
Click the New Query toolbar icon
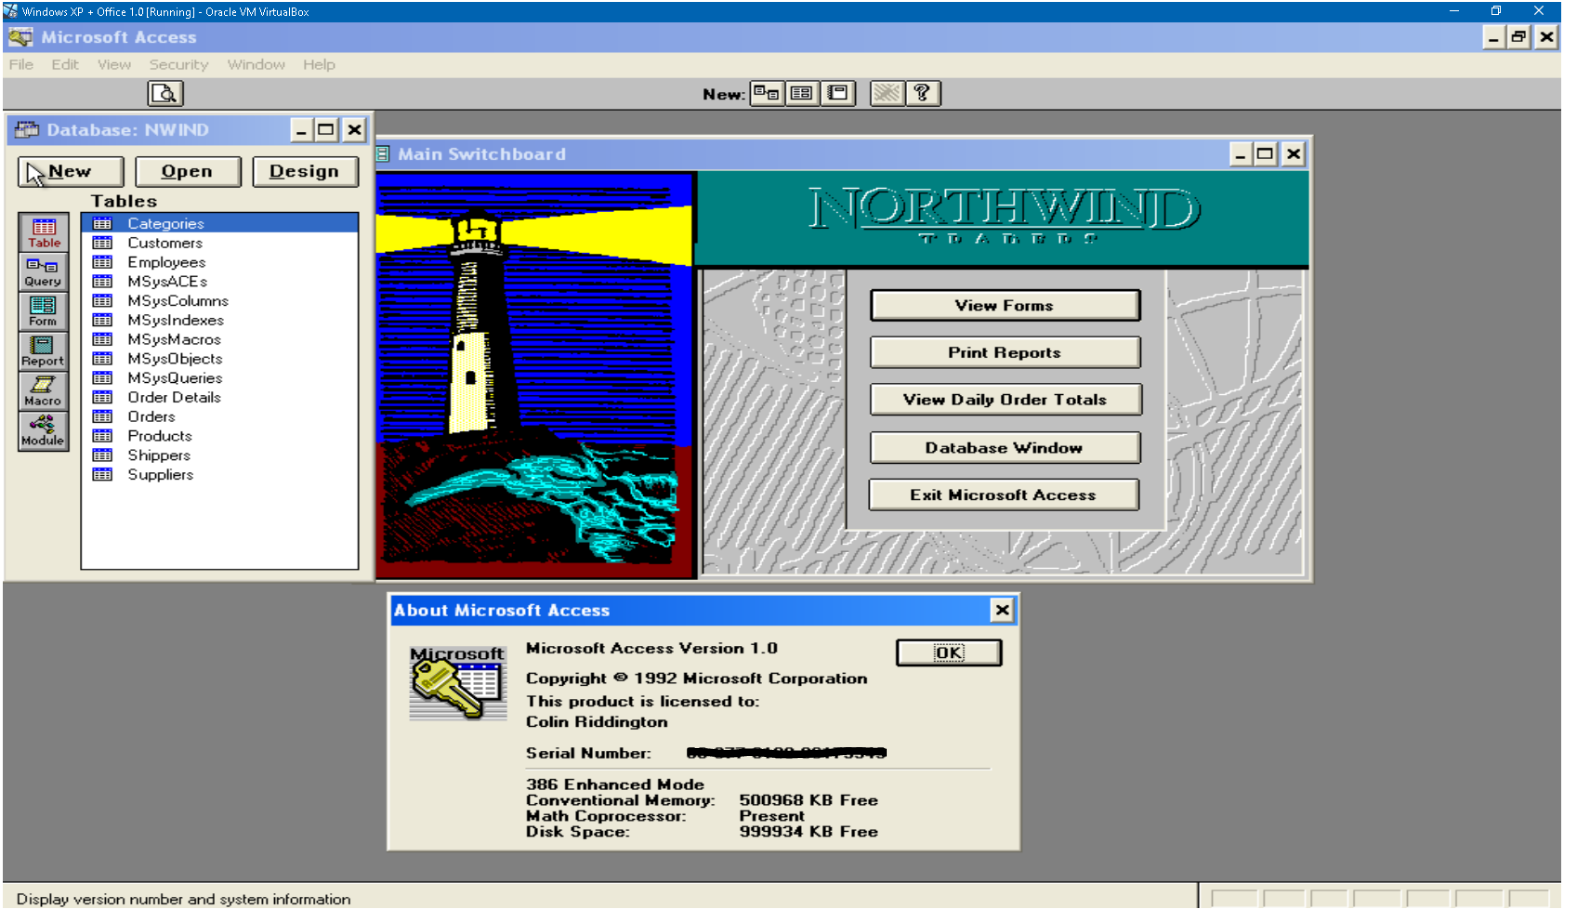tap(767, 94)
